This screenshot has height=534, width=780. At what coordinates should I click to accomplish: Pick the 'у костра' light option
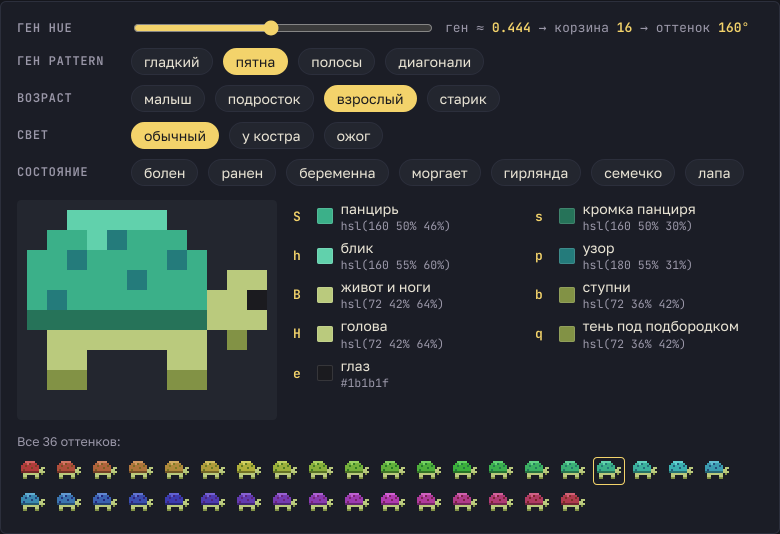click(271, 136)
